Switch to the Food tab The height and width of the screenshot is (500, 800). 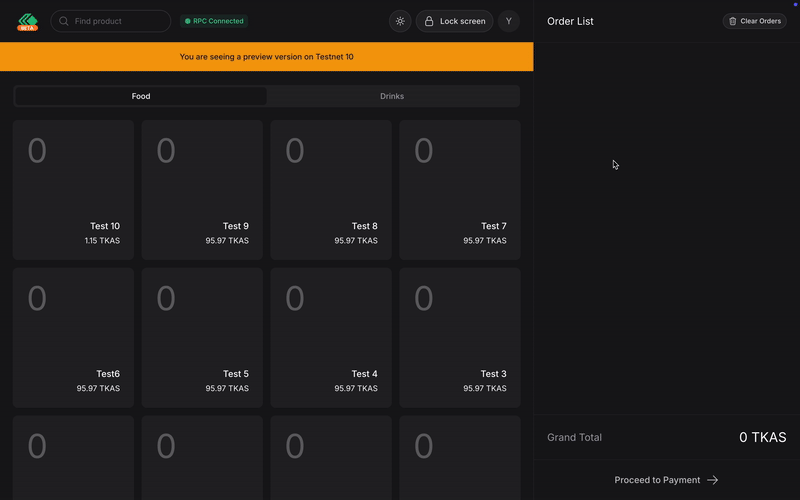(141, 96)
